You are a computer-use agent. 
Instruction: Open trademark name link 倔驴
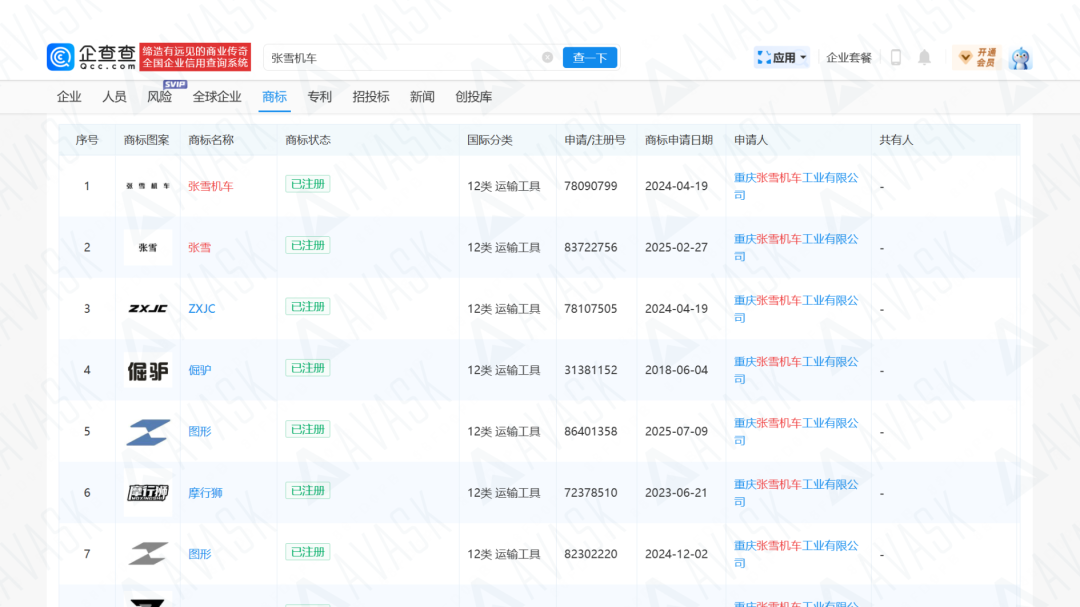[200, 370]
